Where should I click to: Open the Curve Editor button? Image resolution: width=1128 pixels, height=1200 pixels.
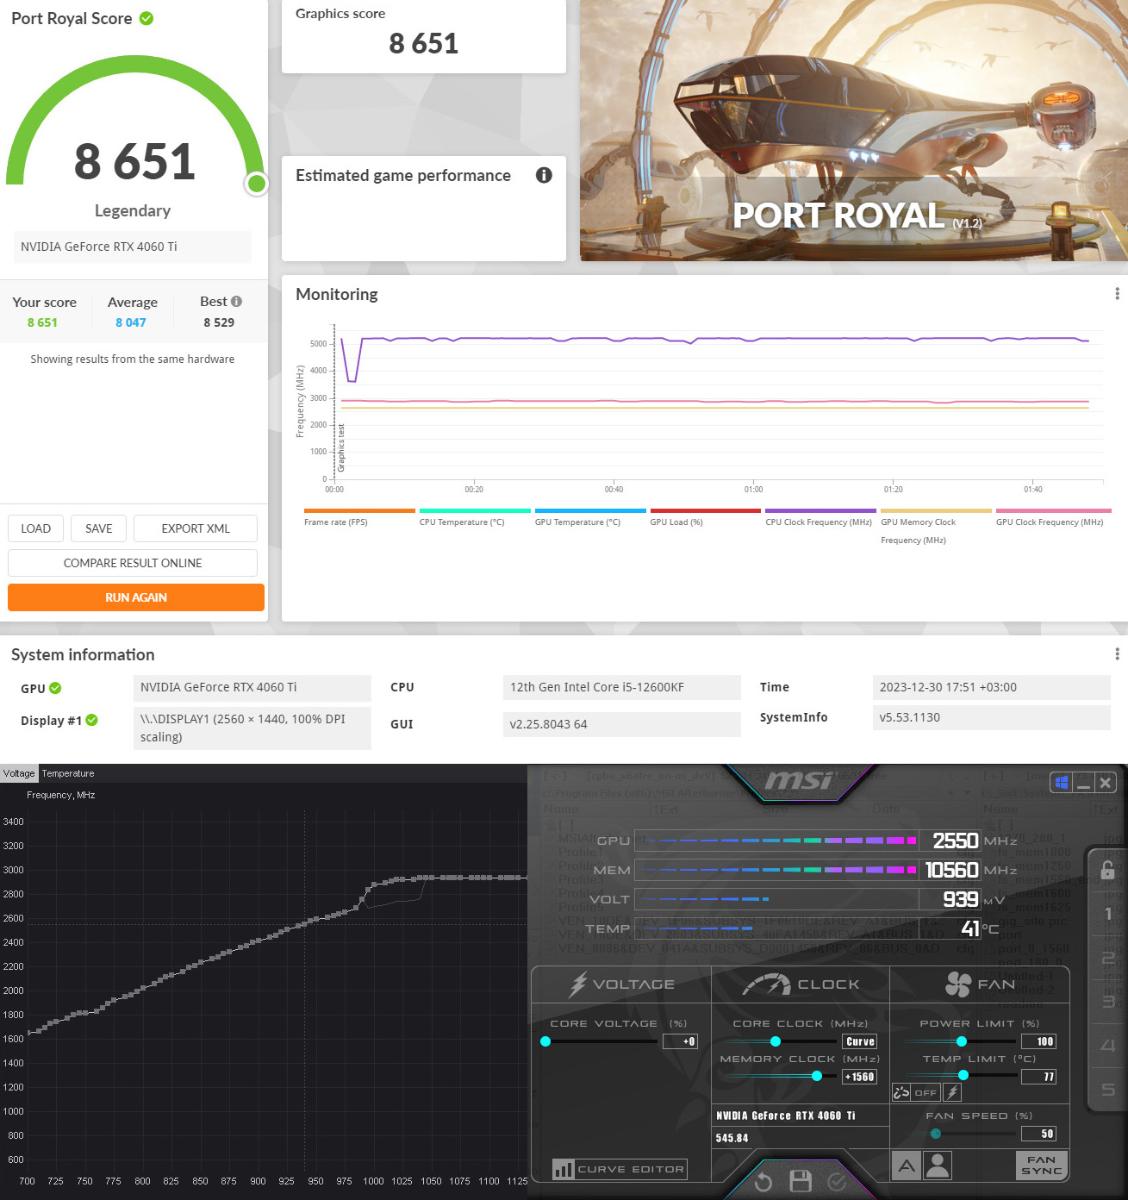tap(619, 1169)
